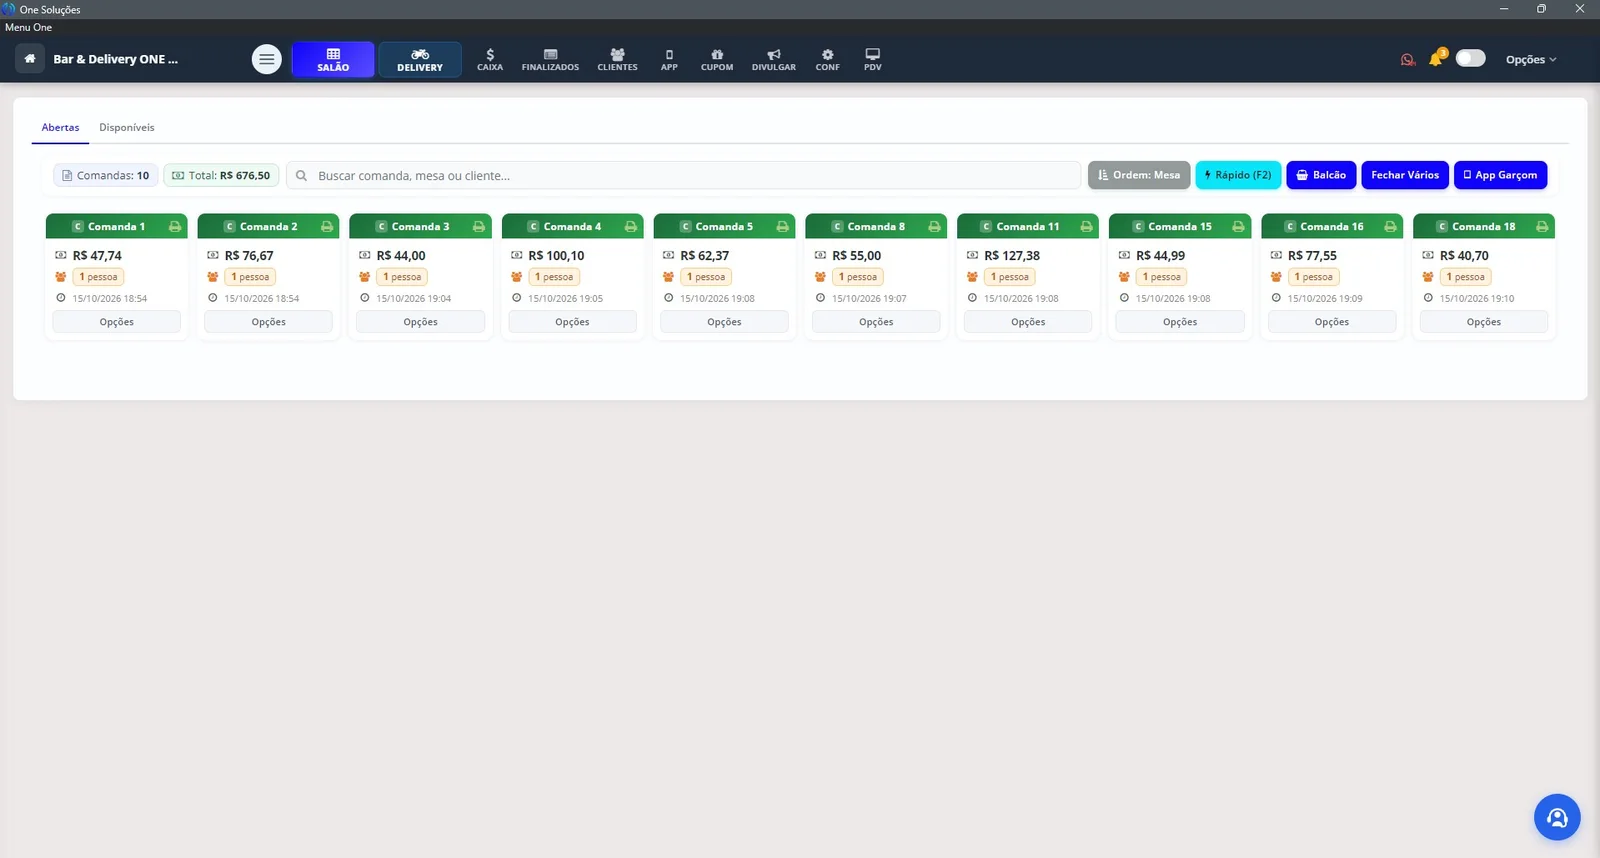Open Opções for Comanda 18
Screen dimensions: 1600x858
pos(1484,322)
